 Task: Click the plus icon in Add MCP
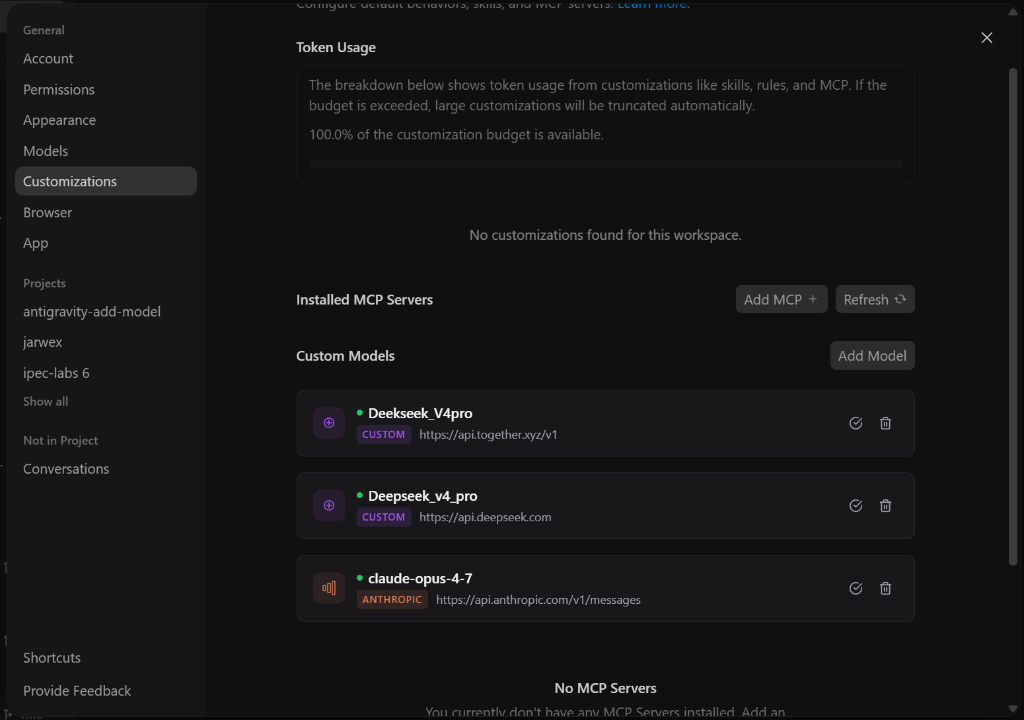click(x=813, y=299)
